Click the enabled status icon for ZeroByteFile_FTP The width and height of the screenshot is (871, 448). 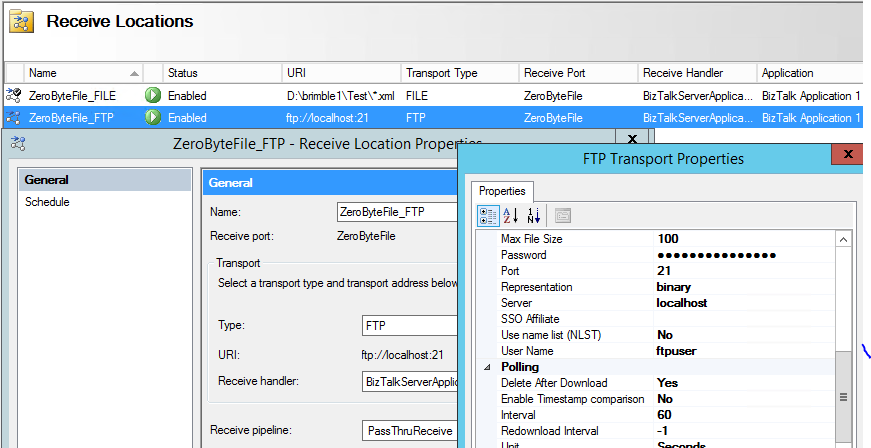coord(153,118)
